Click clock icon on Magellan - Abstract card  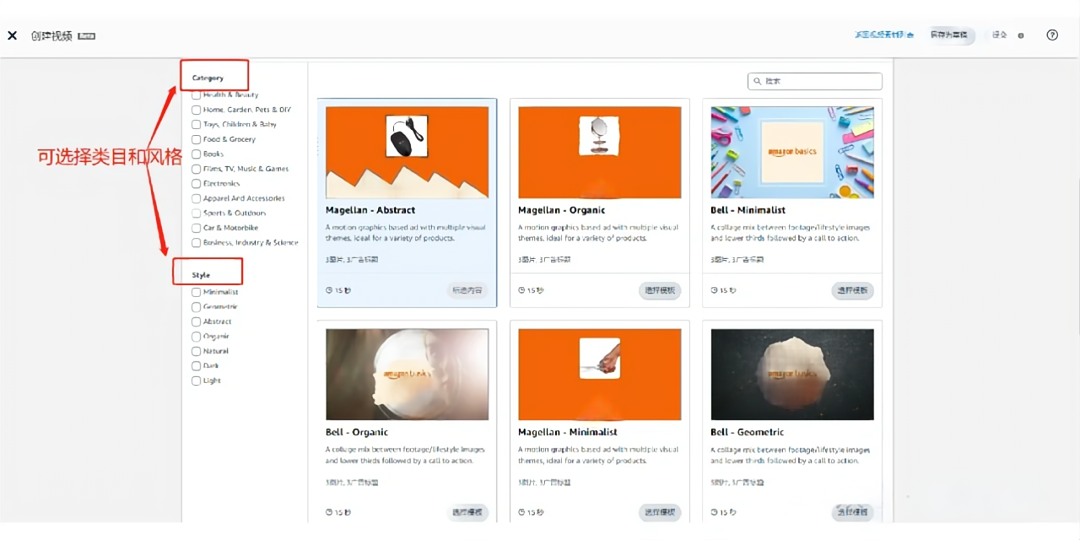click(x=329, y=291)
